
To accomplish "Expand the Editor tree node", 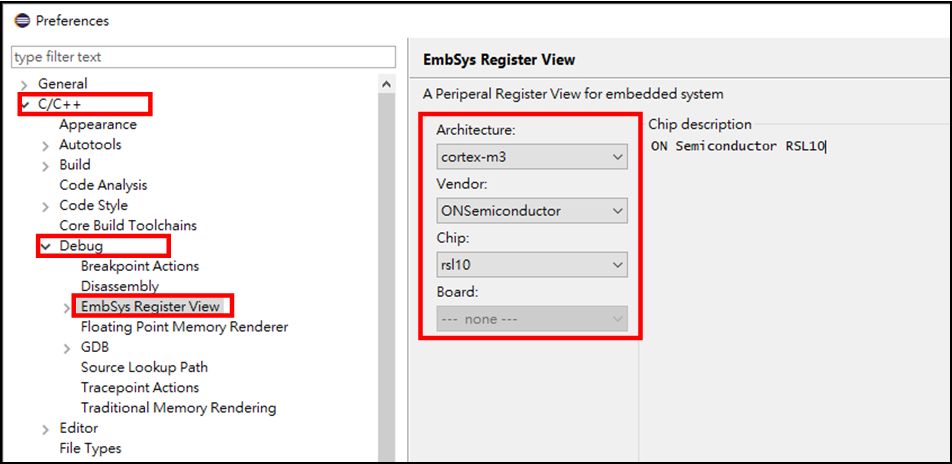I will pyautogui.click(x=46, y=429).
